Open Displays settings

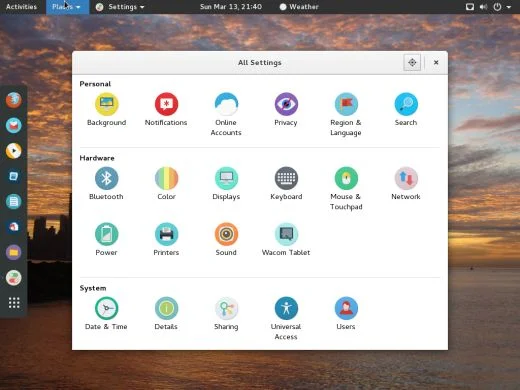pyautogui.click(x=226, y=184)
